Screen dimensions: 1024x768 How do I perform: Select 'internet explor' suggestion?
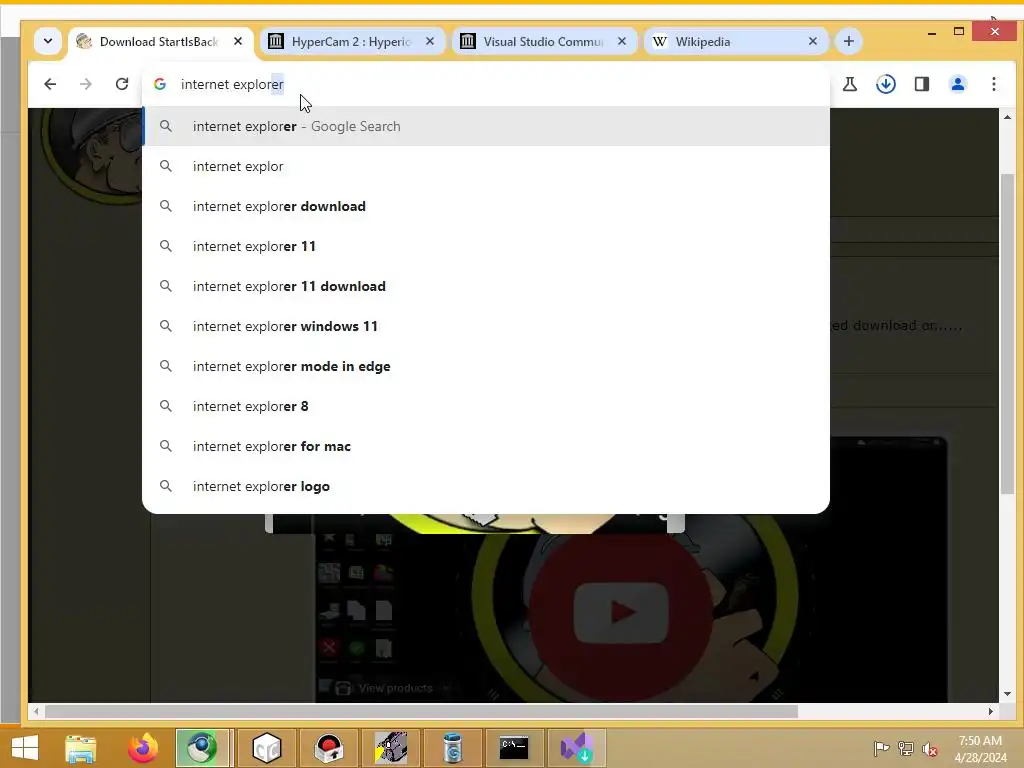pyautogui.click(x=486, y=167)
